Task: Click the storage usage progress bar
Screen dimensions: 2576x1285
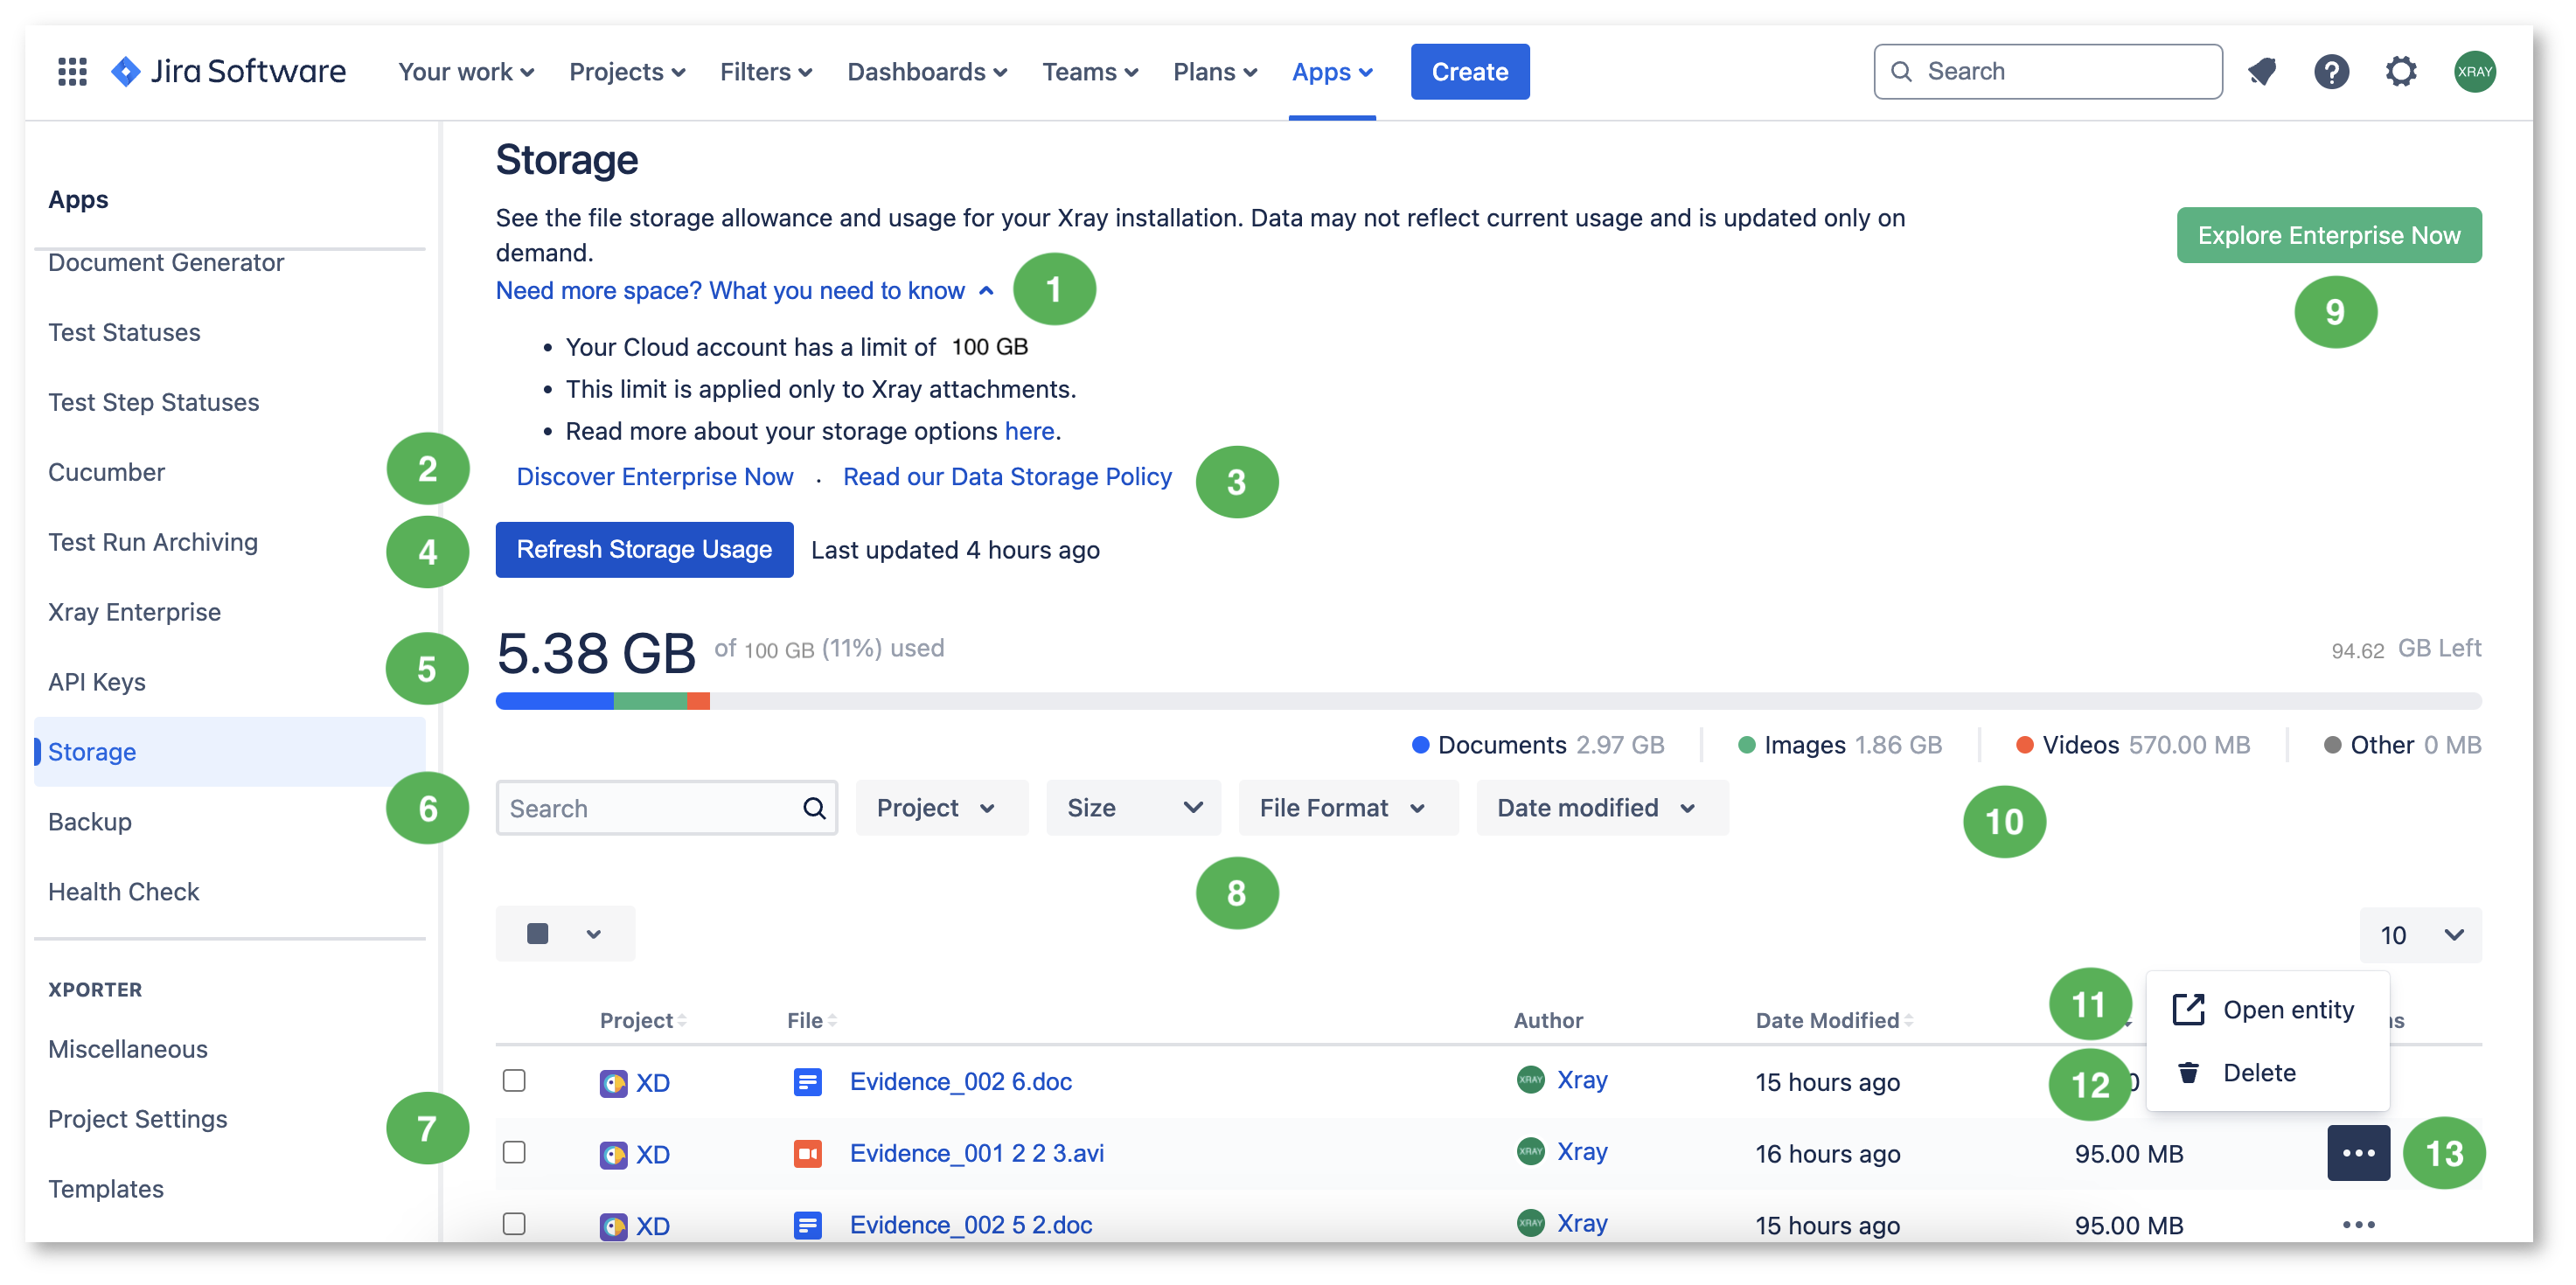Action: pyautogui.click(x=1488, y=701)
